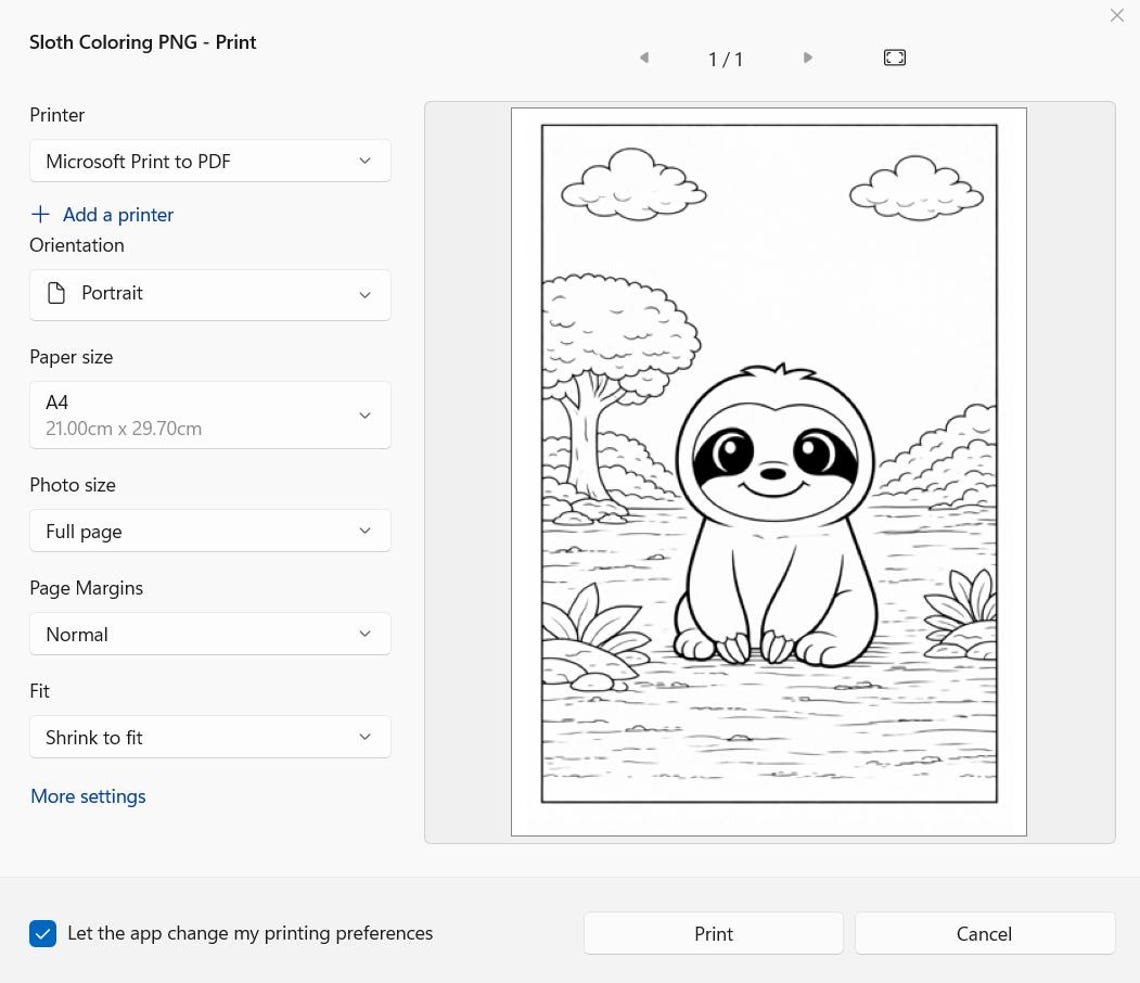The image size is (1140, 983).
Task: Click the Paper size label
Action: [x=71, y=357]
